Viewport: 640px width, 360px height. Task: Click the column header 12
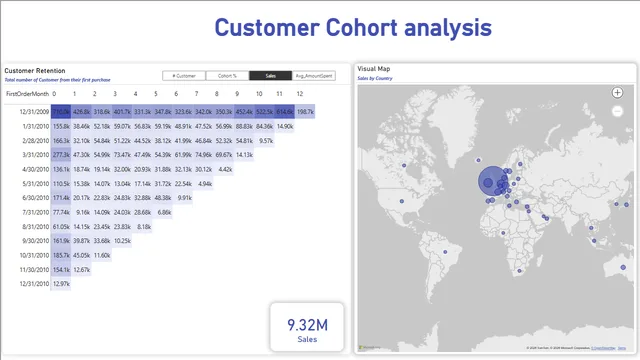click(x=300, y=94)
